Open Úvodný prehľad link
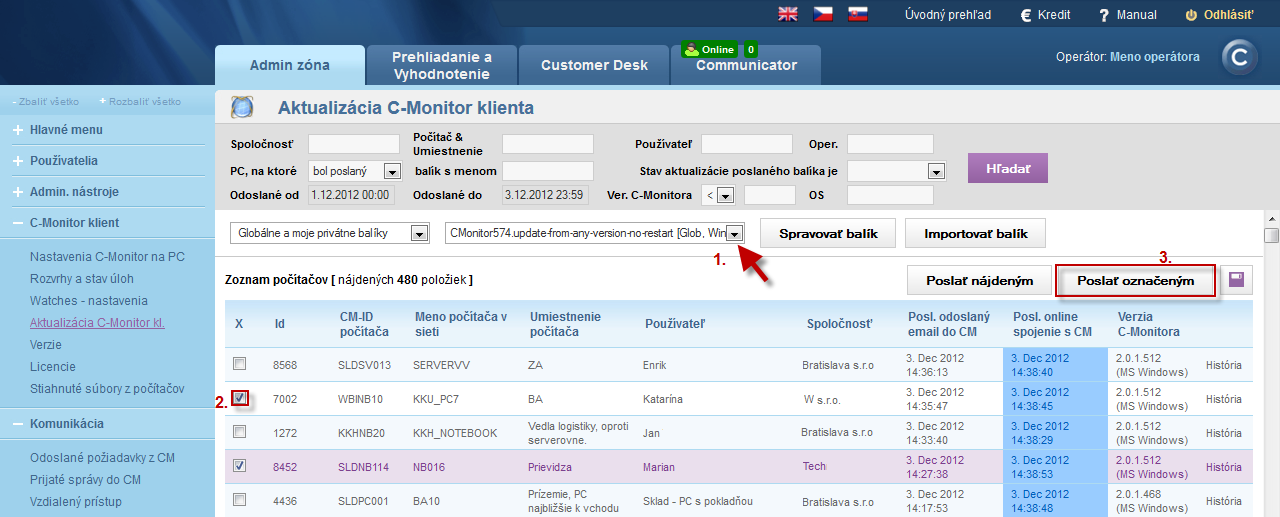1280x517 pixels. 948,15
